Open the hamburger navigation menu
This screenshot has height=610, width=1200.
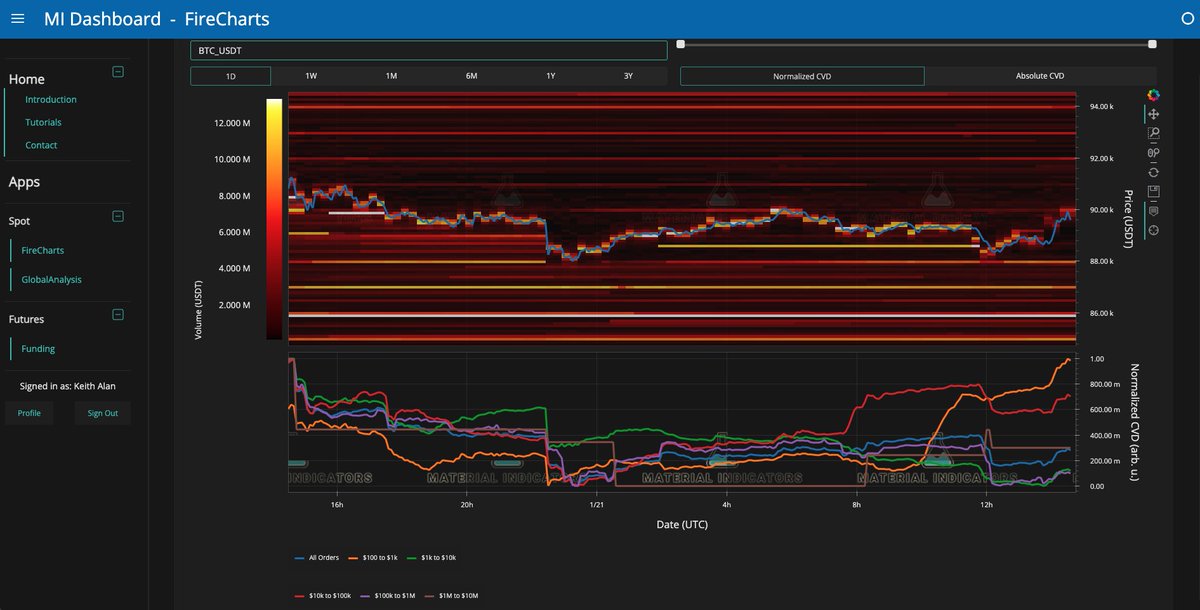(20, 19)
